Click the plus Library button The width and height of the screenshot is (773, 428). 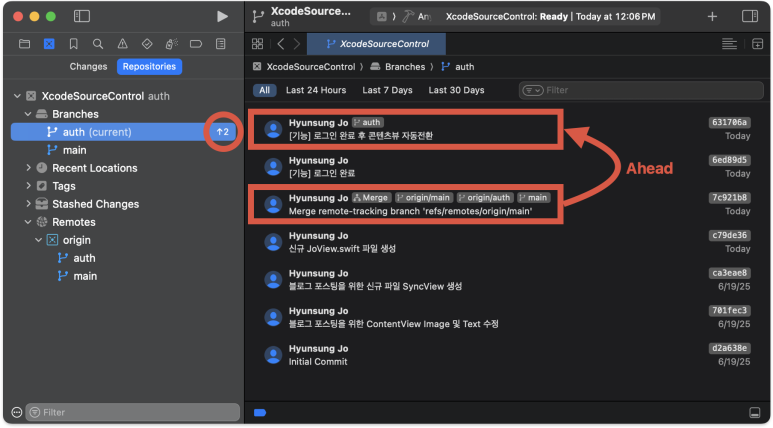[712, 16]
